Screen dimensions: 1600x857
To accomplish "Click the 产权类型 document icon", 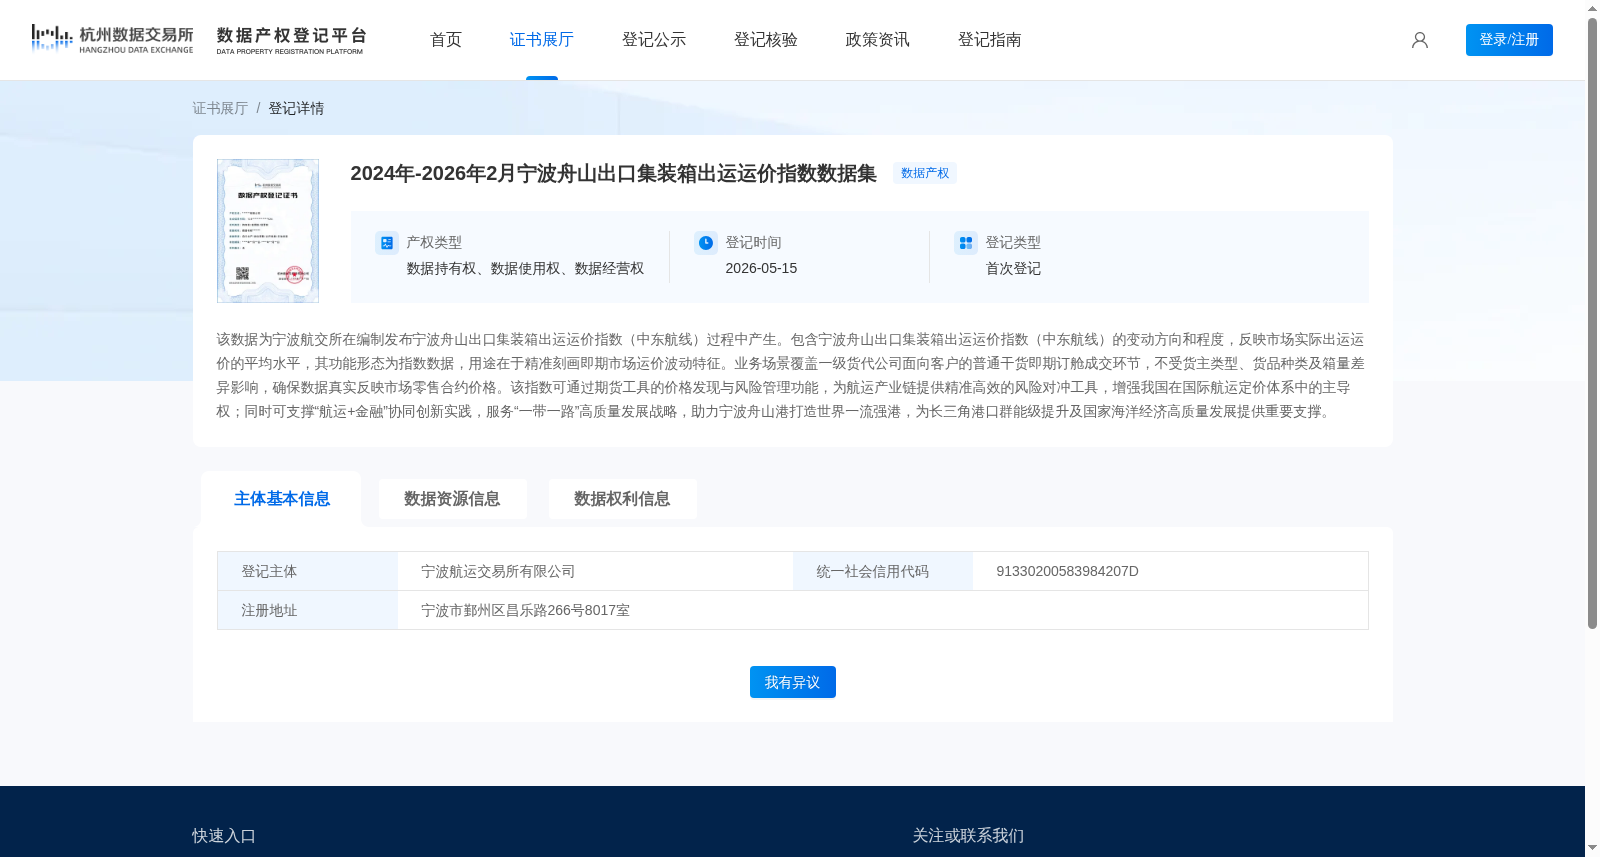I will click(x=386, y=242).
